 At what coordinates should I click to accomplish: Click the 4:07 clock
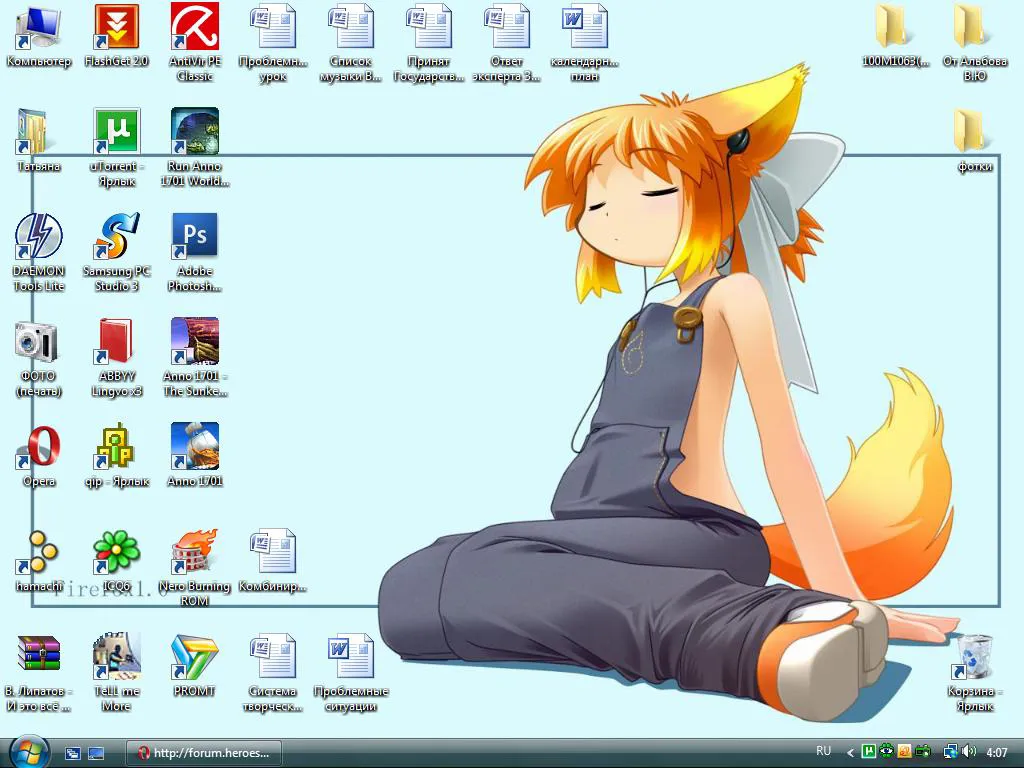coord(997,753)
